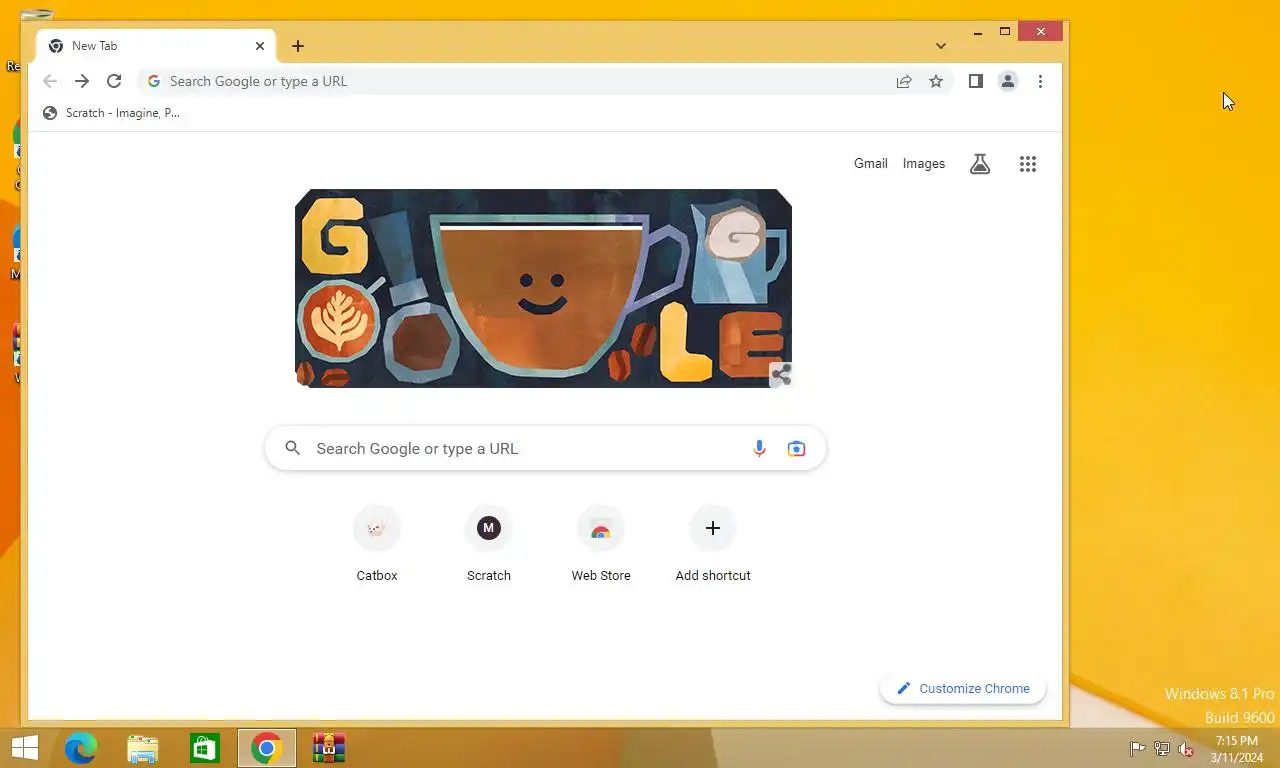This screenshot has width=1280, height=768.
Task: Click the Google search box
Action: click(x=545, y=448)
